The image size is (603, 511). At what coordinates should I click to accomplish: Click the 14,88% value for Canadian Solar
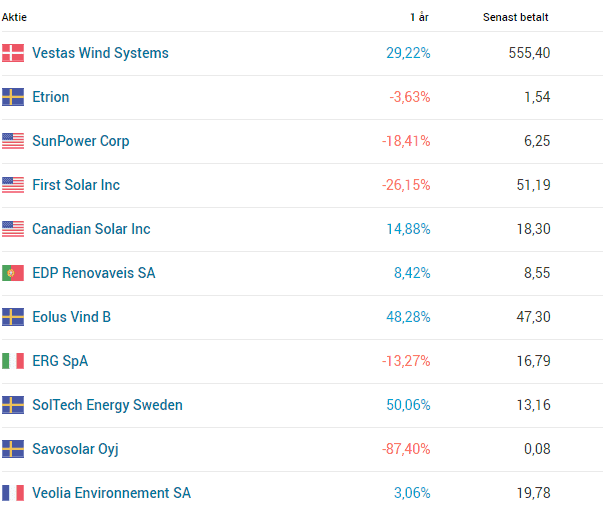tap(408, 229)
